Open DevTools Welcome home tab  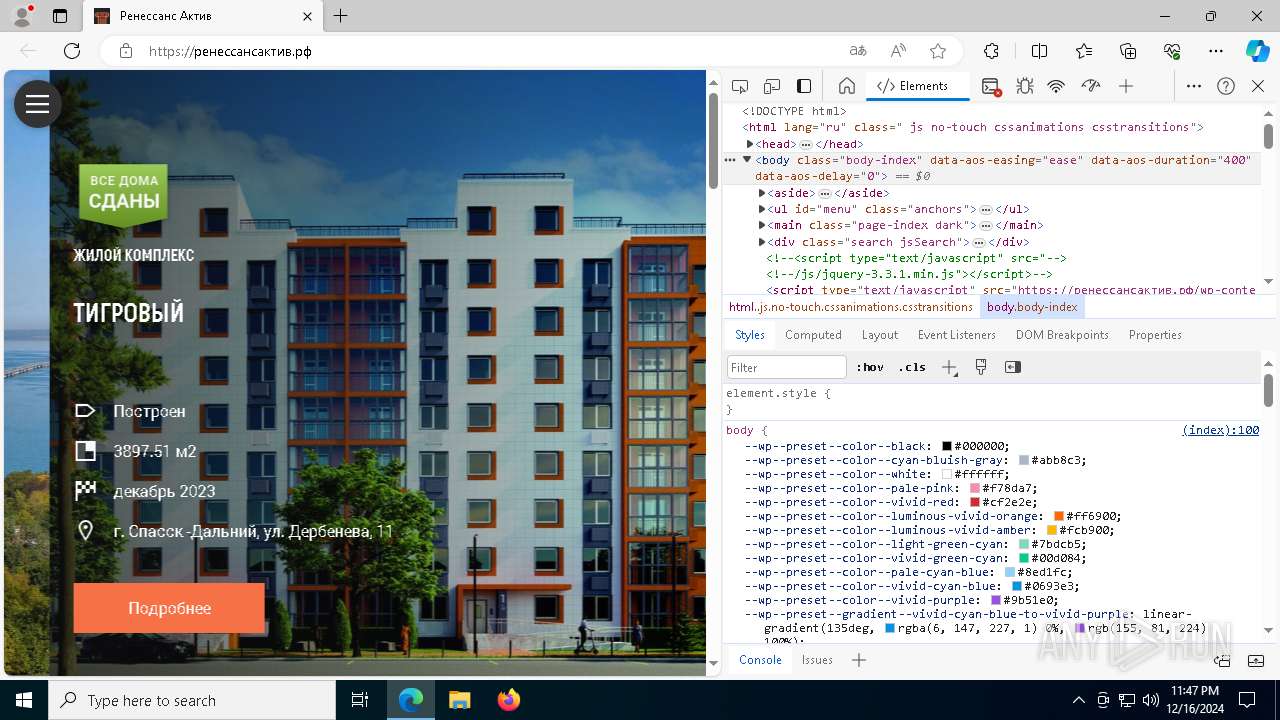point(847,86)
